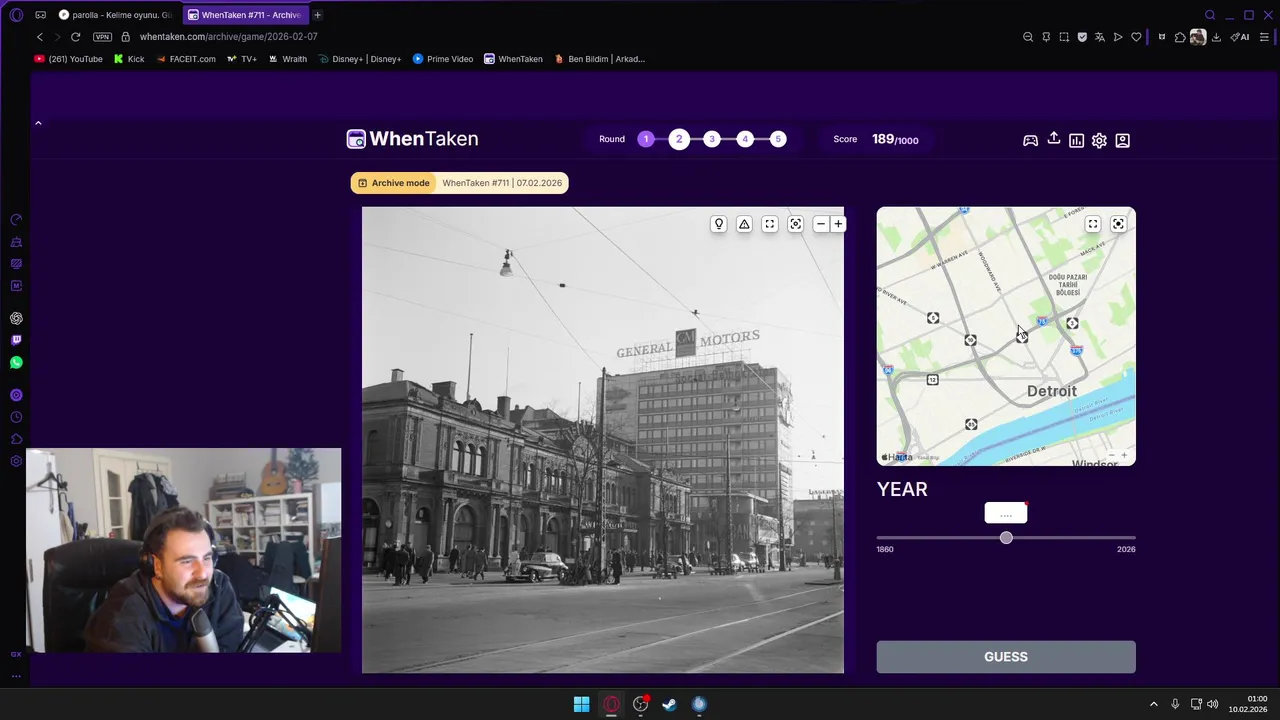
Task: Toggle the ad blocker shield icon
Action: 1082,37
